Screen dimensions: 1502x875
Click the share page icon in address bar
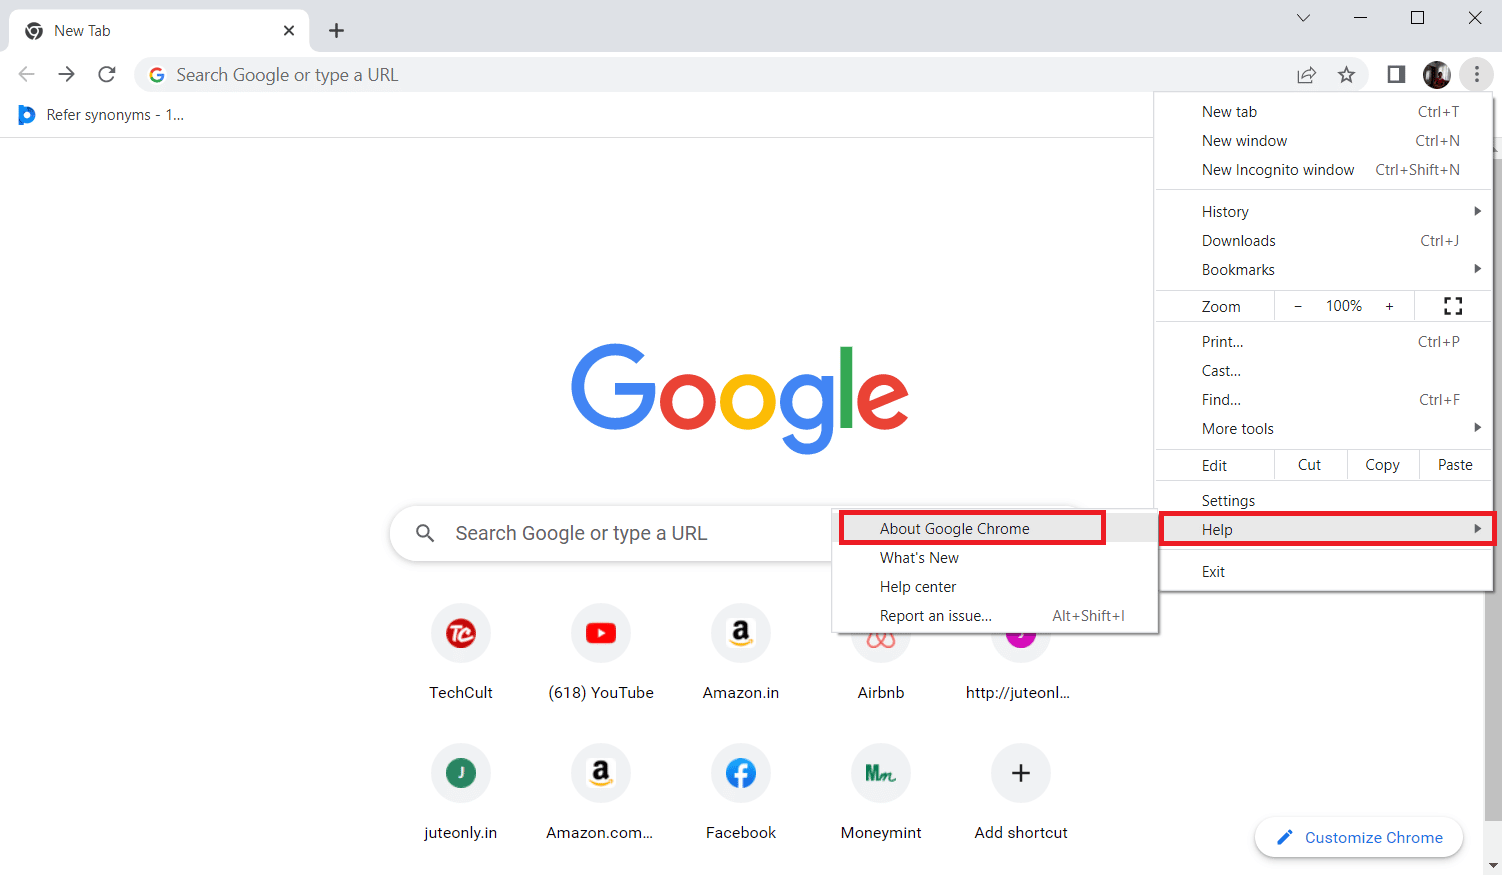[x=1307, y=75]
